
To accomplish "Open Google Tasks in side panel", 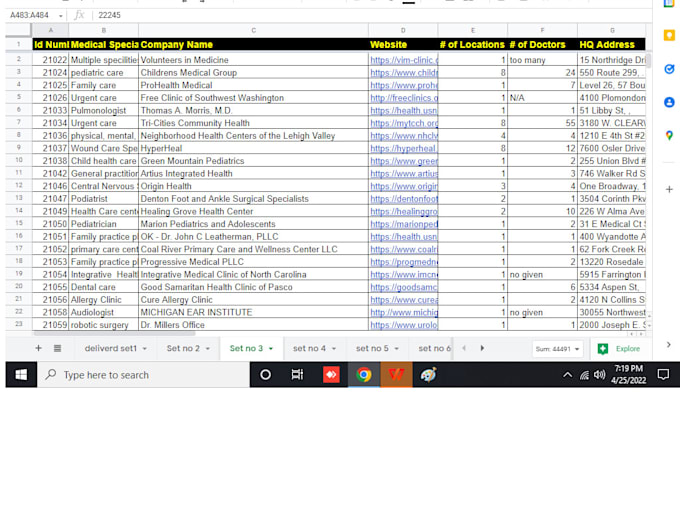I will [669, 69].
